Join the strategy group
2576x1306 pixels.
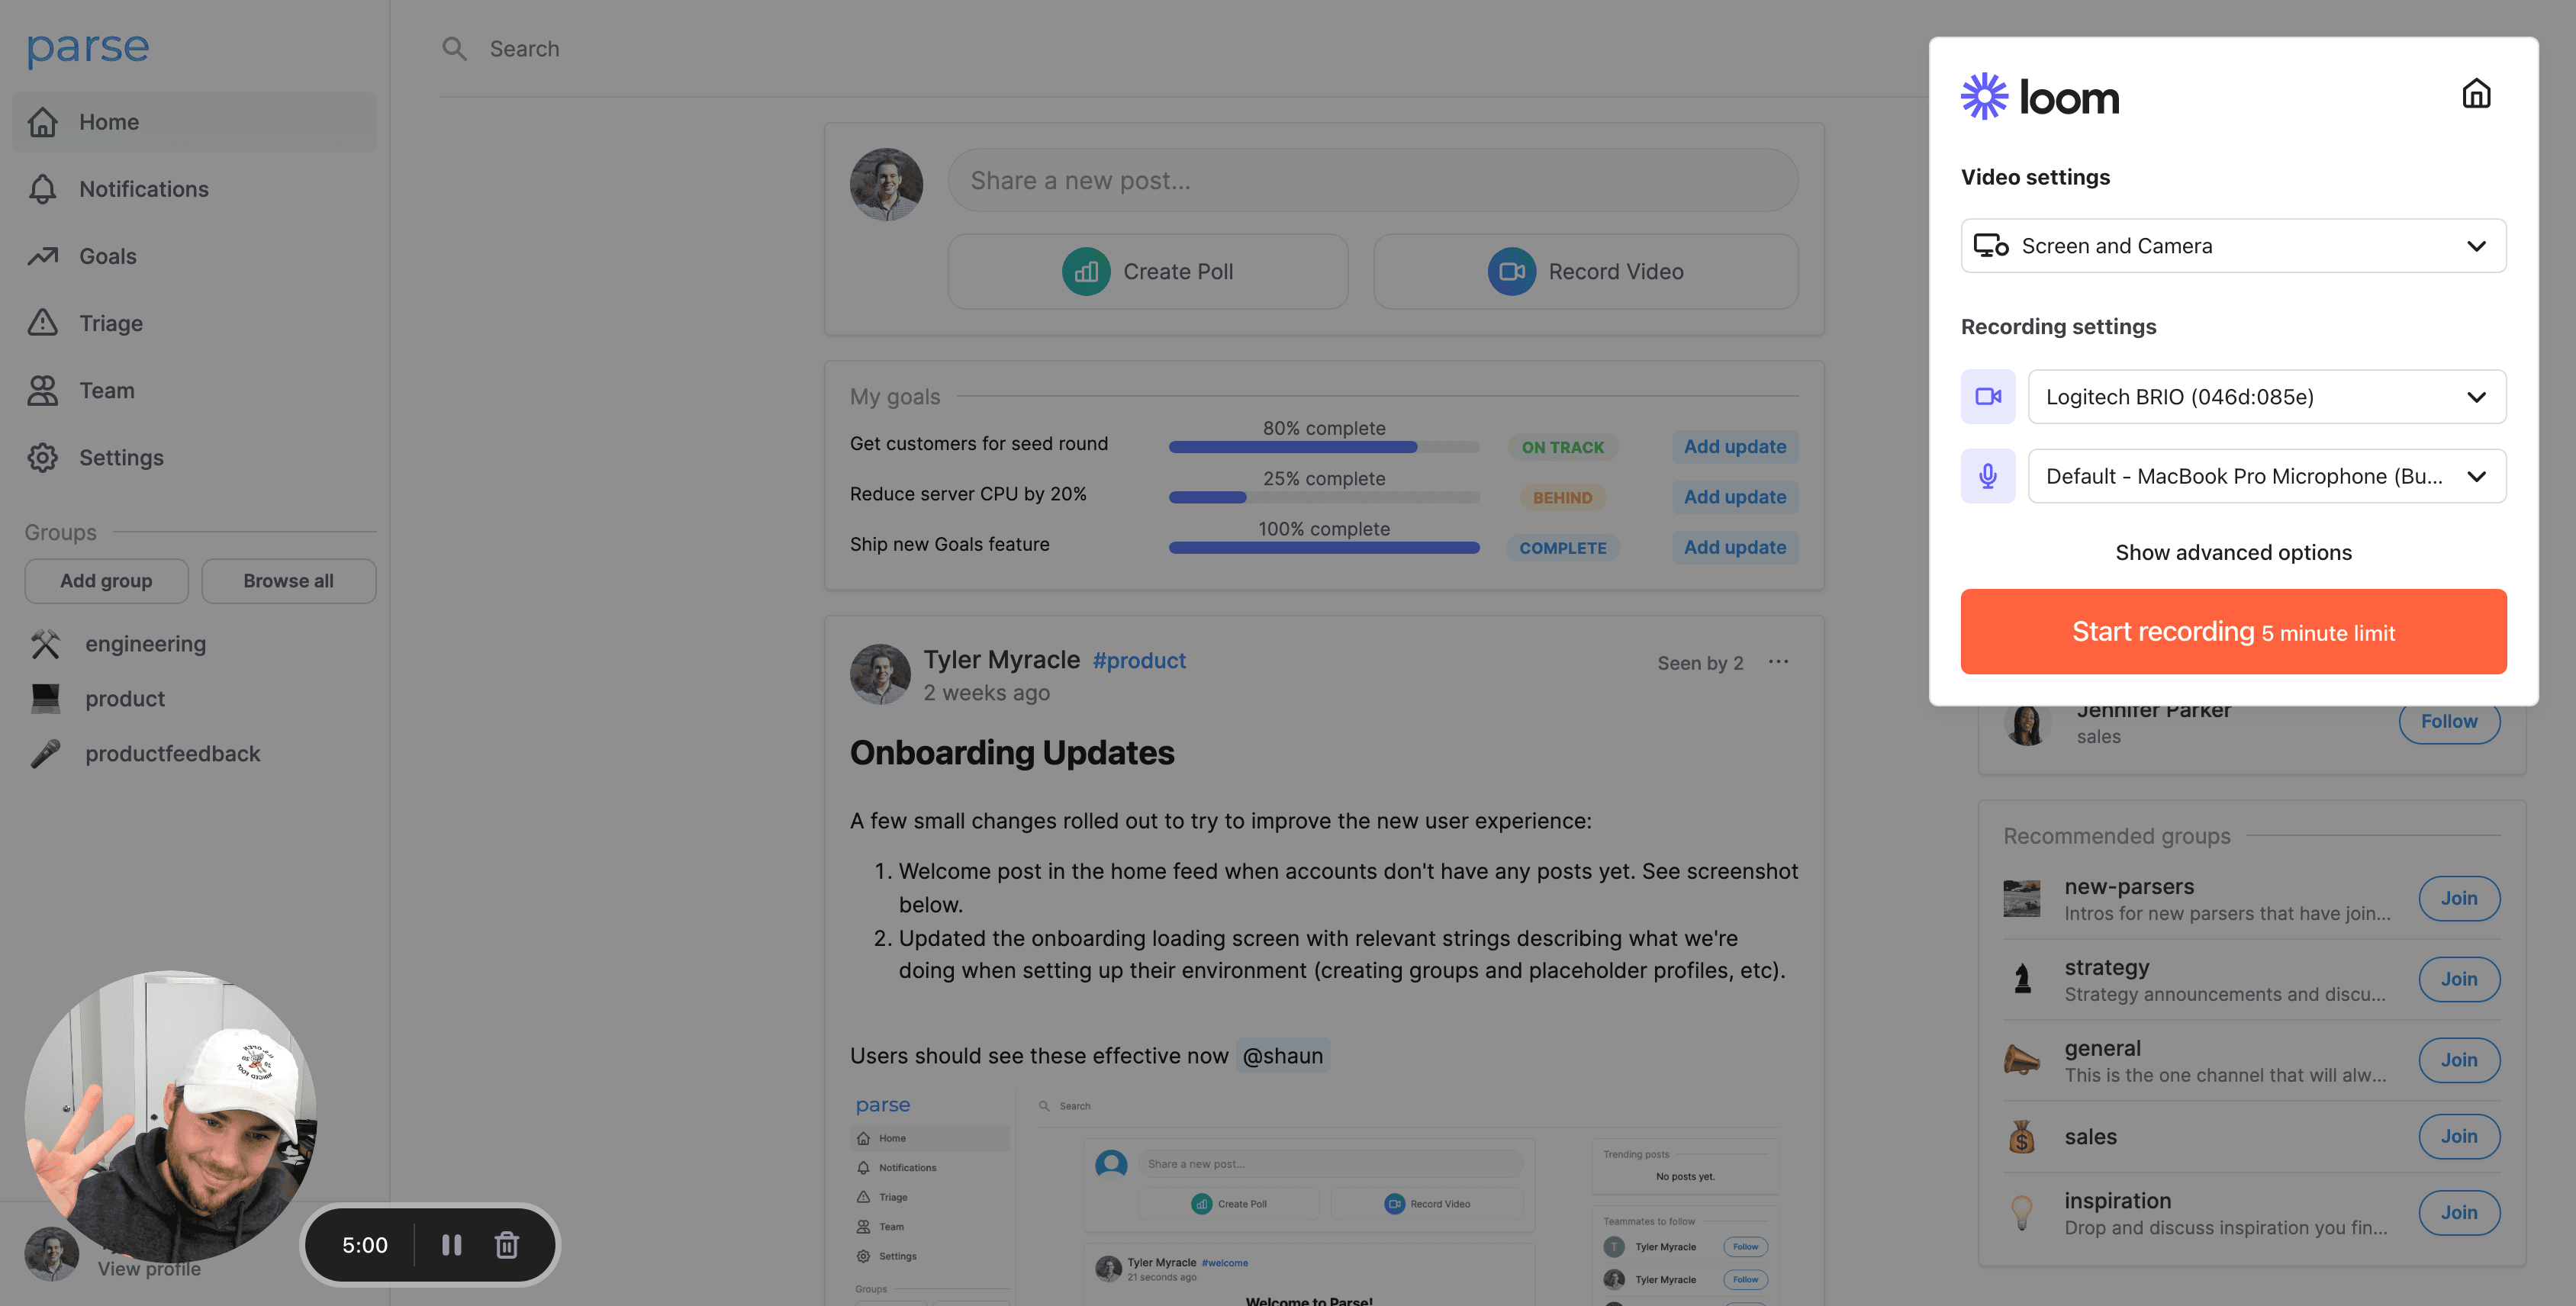click(2459, 979)
